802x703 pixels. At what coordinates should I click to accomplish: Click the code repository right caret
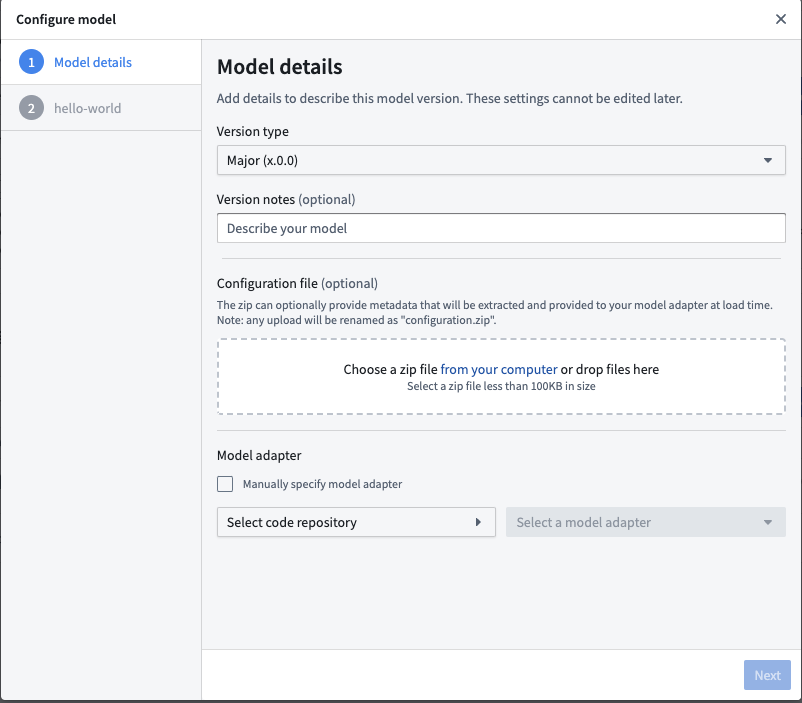coord(478,522)
